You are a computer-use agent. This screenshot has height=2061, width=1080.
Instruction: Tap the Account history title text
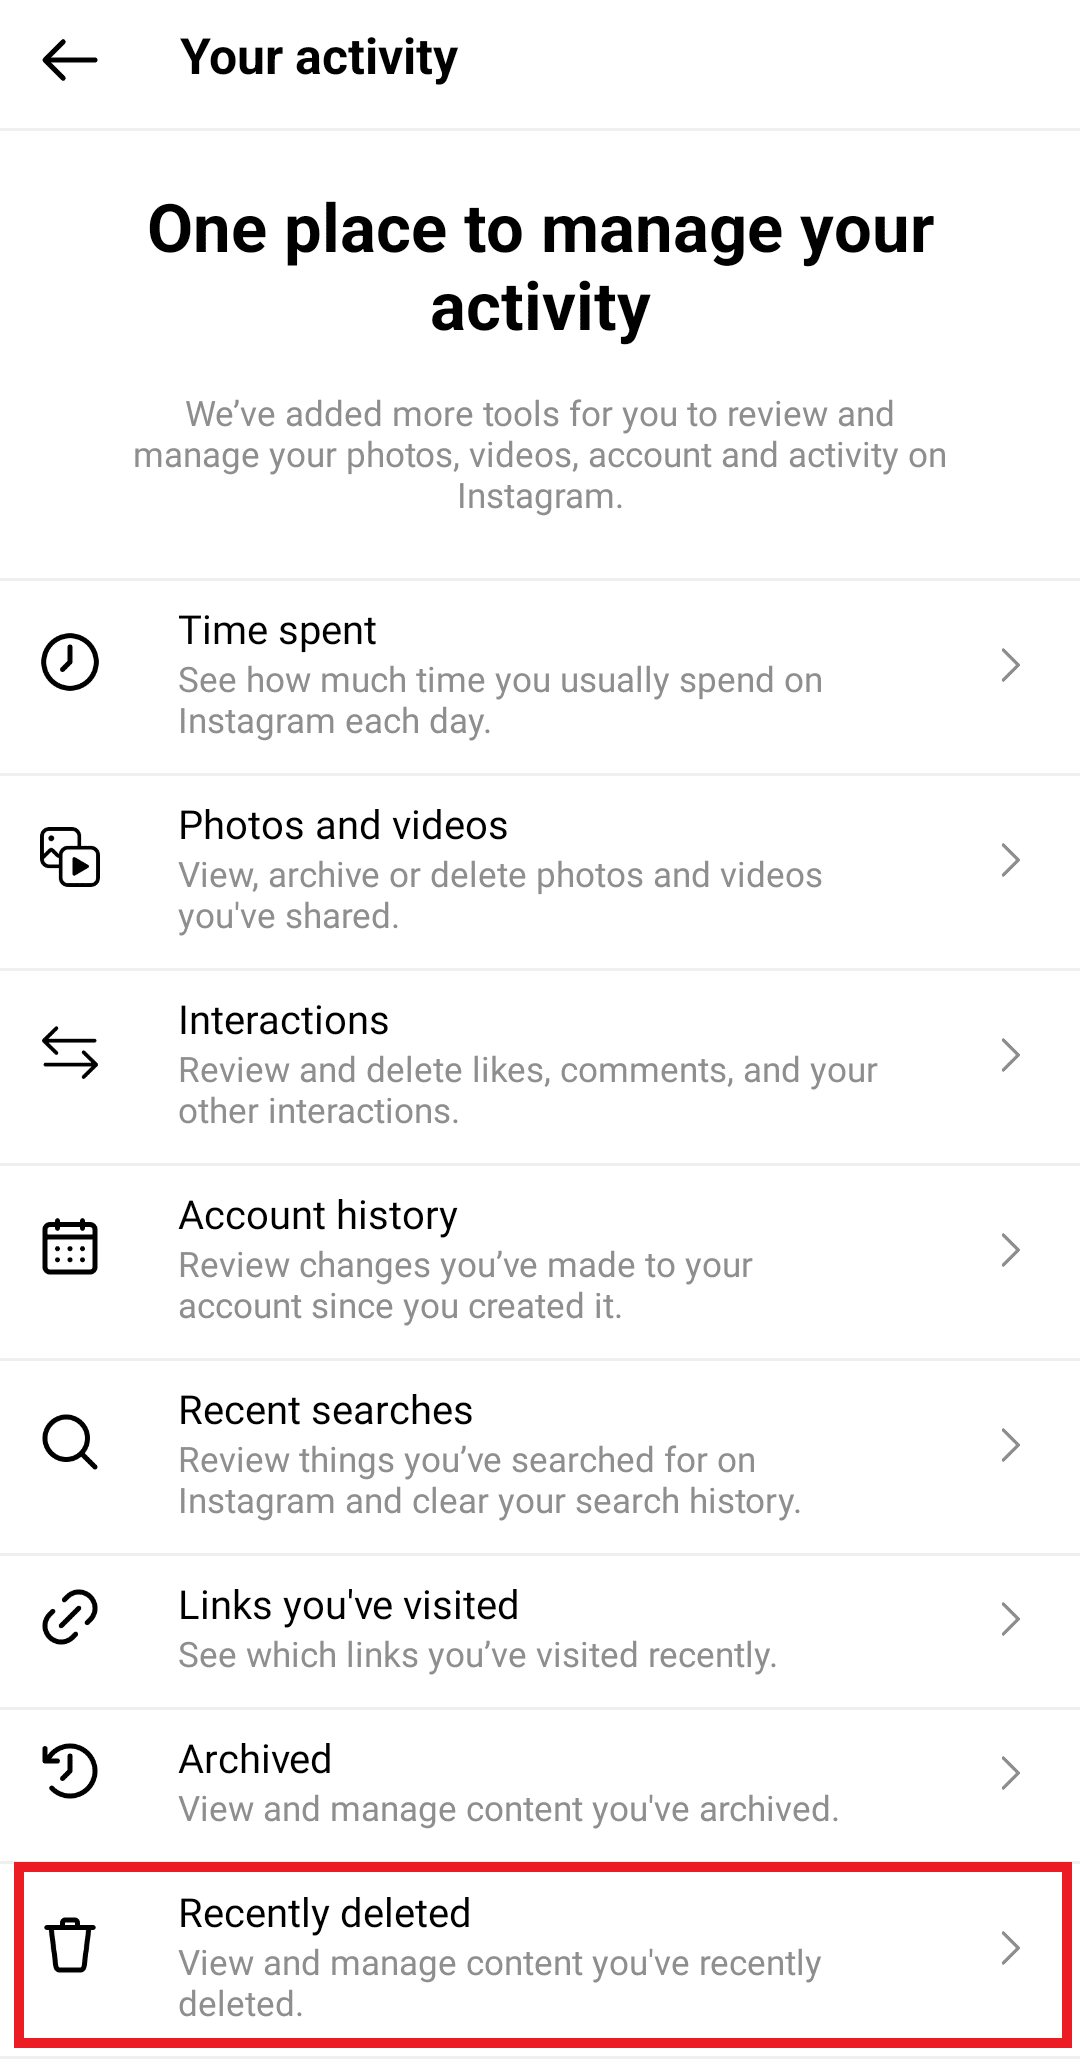pos(318,1216)
